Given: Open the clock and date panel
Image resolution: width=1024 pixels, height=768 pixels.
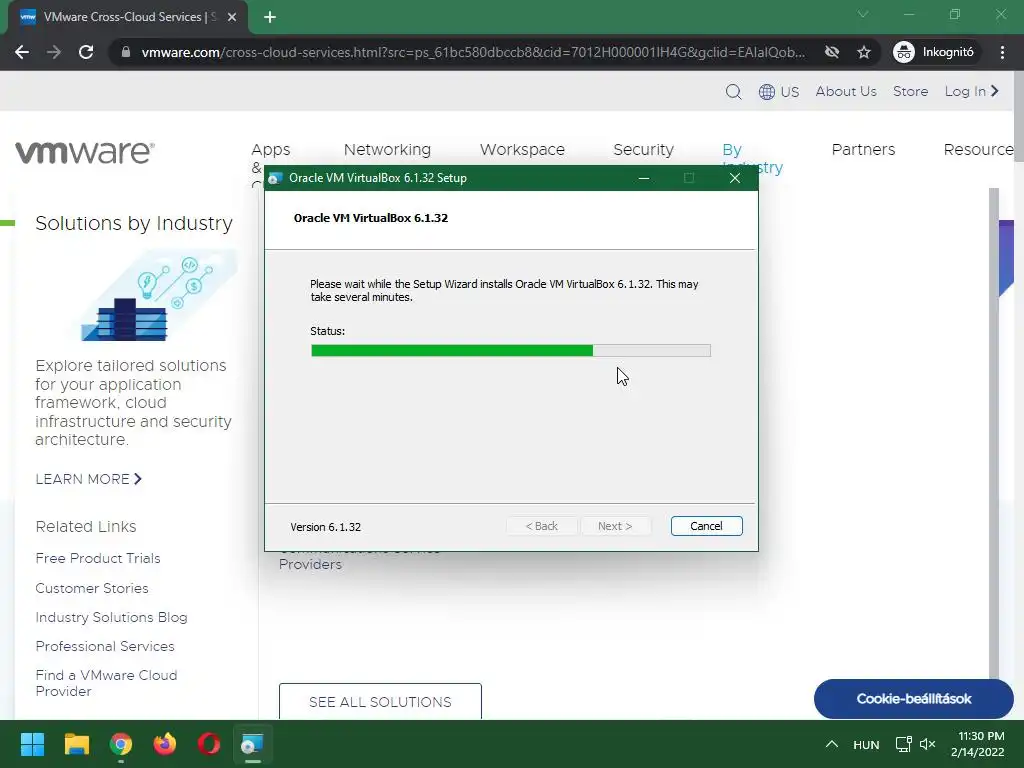Looking at the screenshot, I should (x=978, y=744).
